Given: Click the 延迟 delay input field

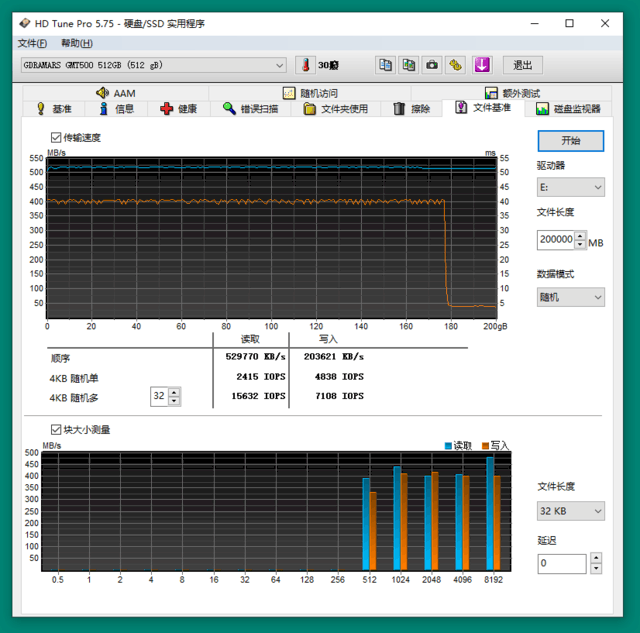Looking at the screenshot, I should [x=562, y=563].
